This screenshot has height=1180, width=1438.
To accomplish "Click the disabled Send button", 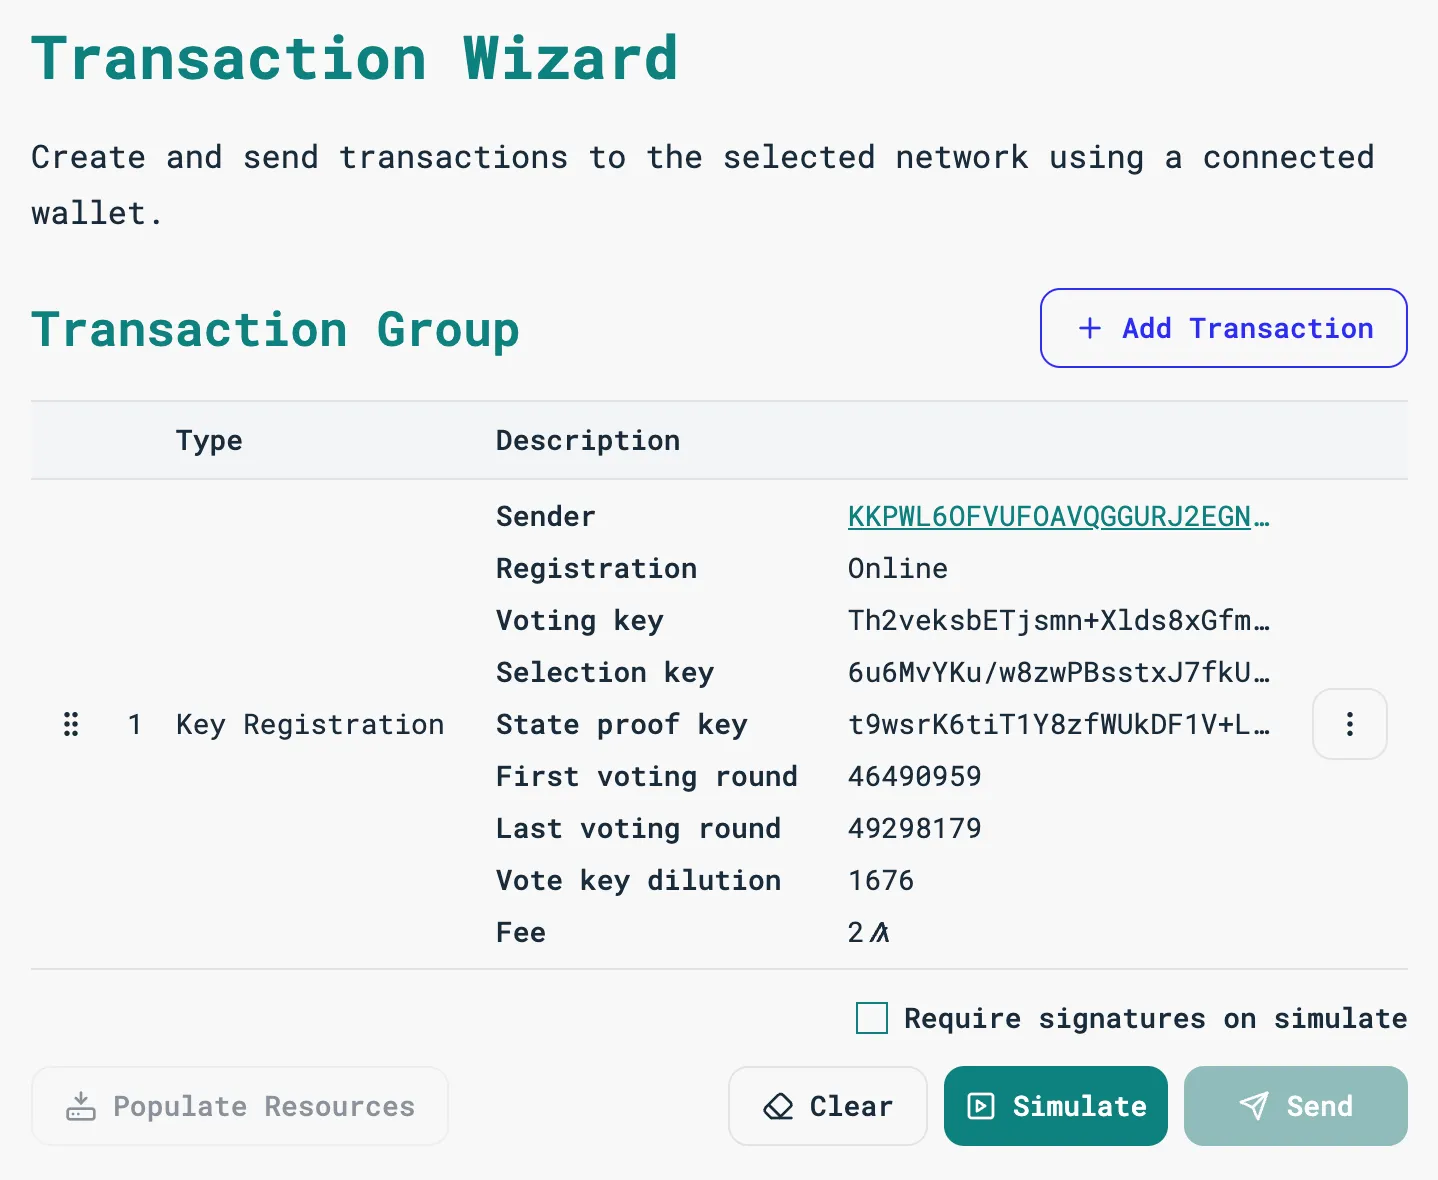I will (x=1295, y=1106).
